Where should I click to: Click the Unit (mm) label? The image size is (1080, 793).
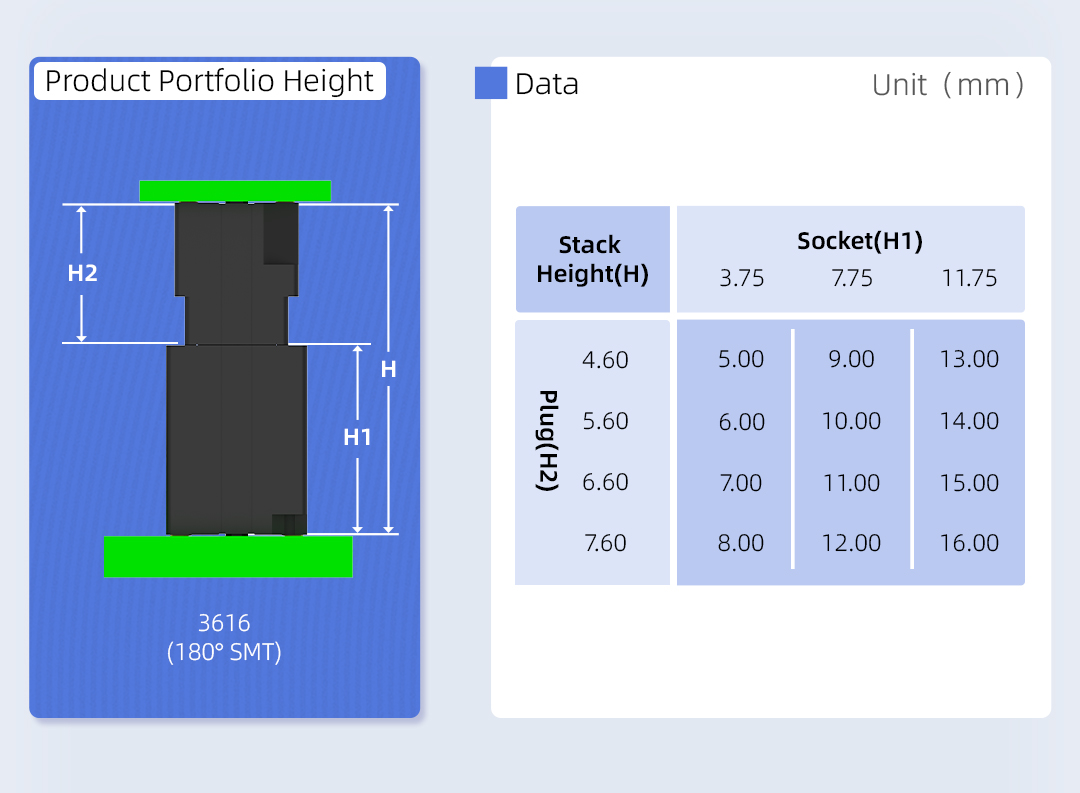pyautogui.click(x=948, y=85)
